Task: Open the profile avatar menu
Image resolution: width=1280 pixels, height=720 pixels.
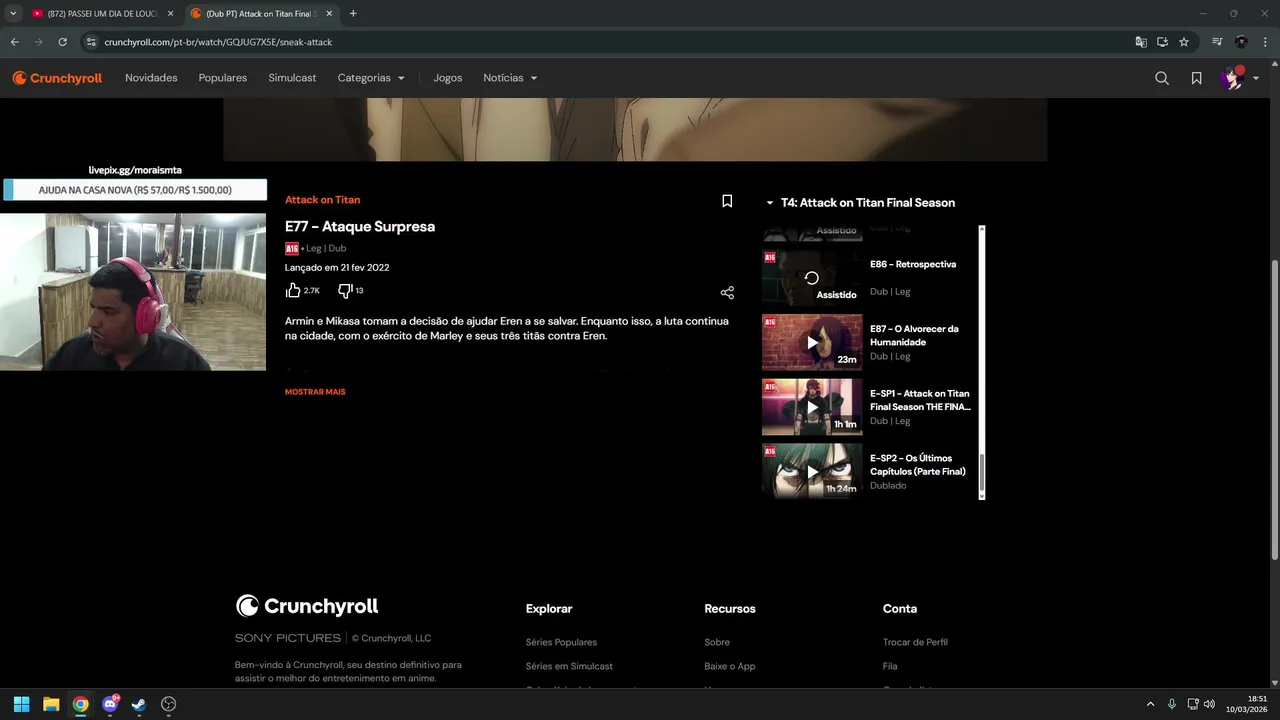Action: [x=1232, y=78]
